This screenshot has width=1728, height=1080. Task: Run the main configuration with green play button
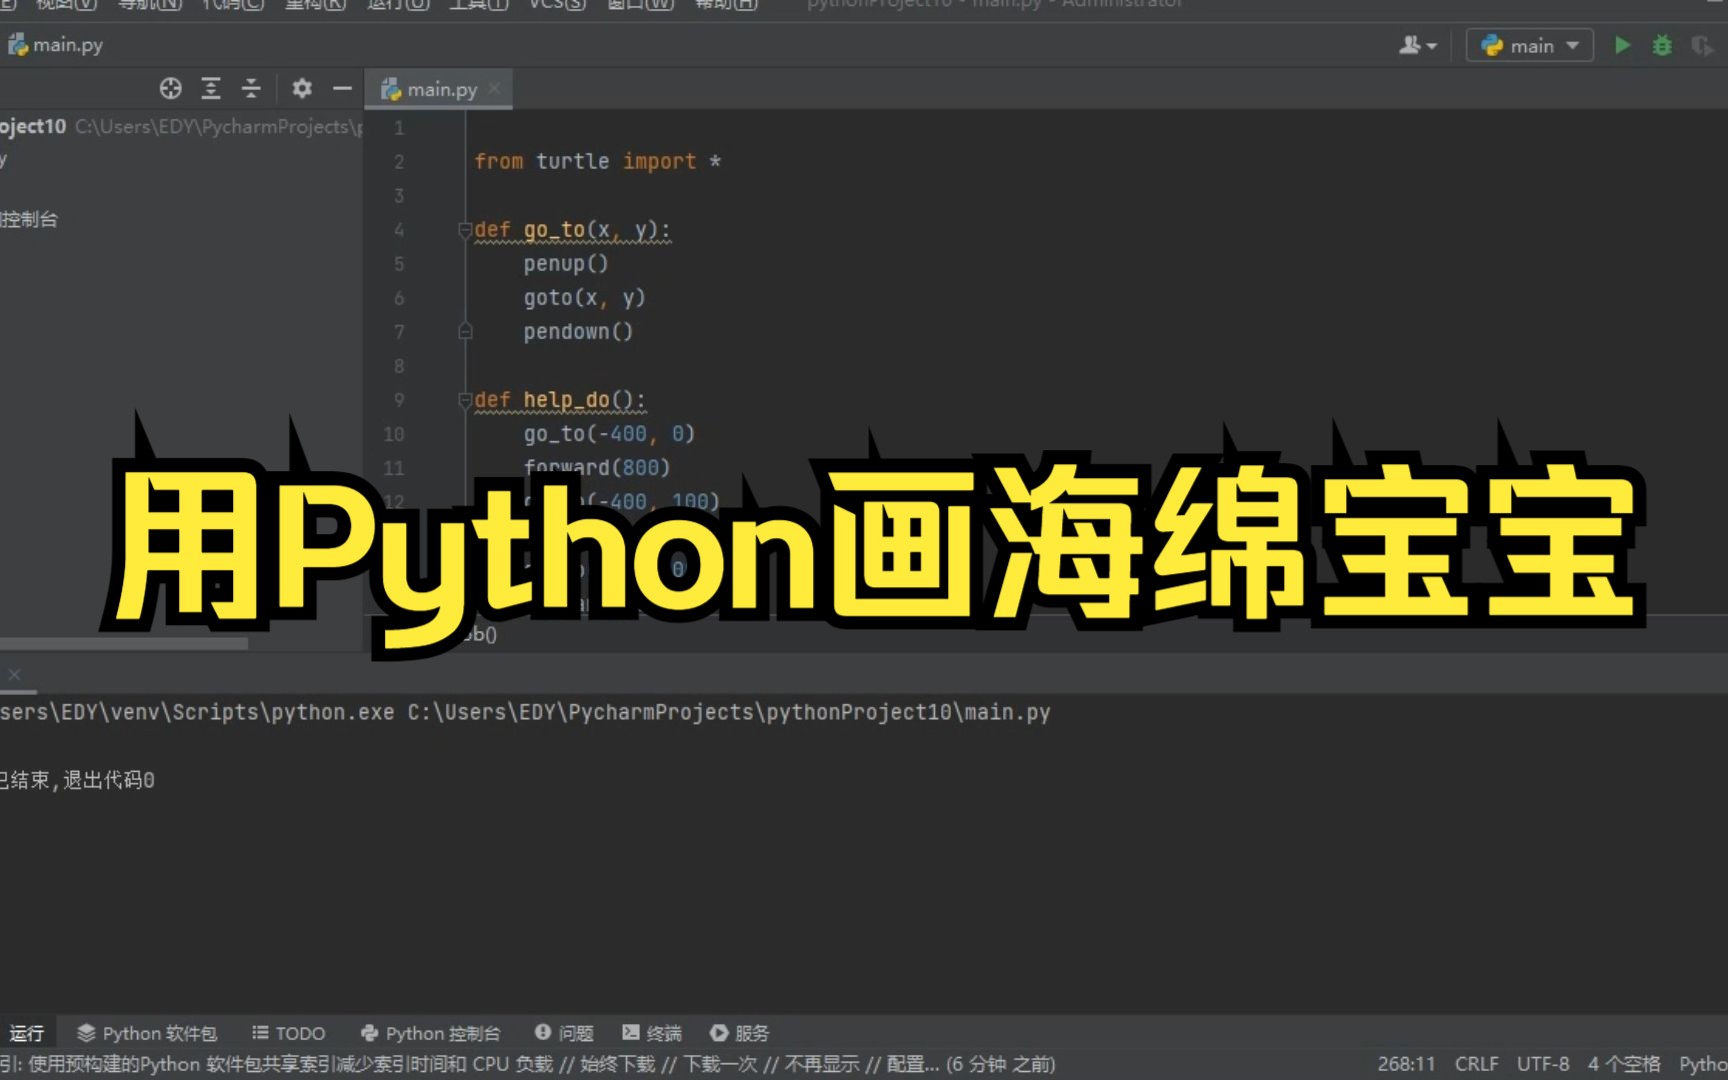coord(1622,45)
